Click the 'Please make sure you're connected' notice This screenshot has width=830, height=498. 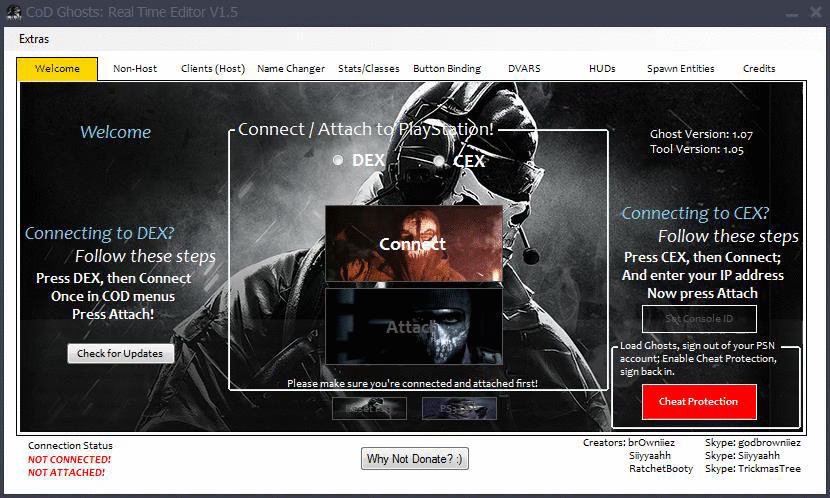pyautogui.click(x=412, y=383)
